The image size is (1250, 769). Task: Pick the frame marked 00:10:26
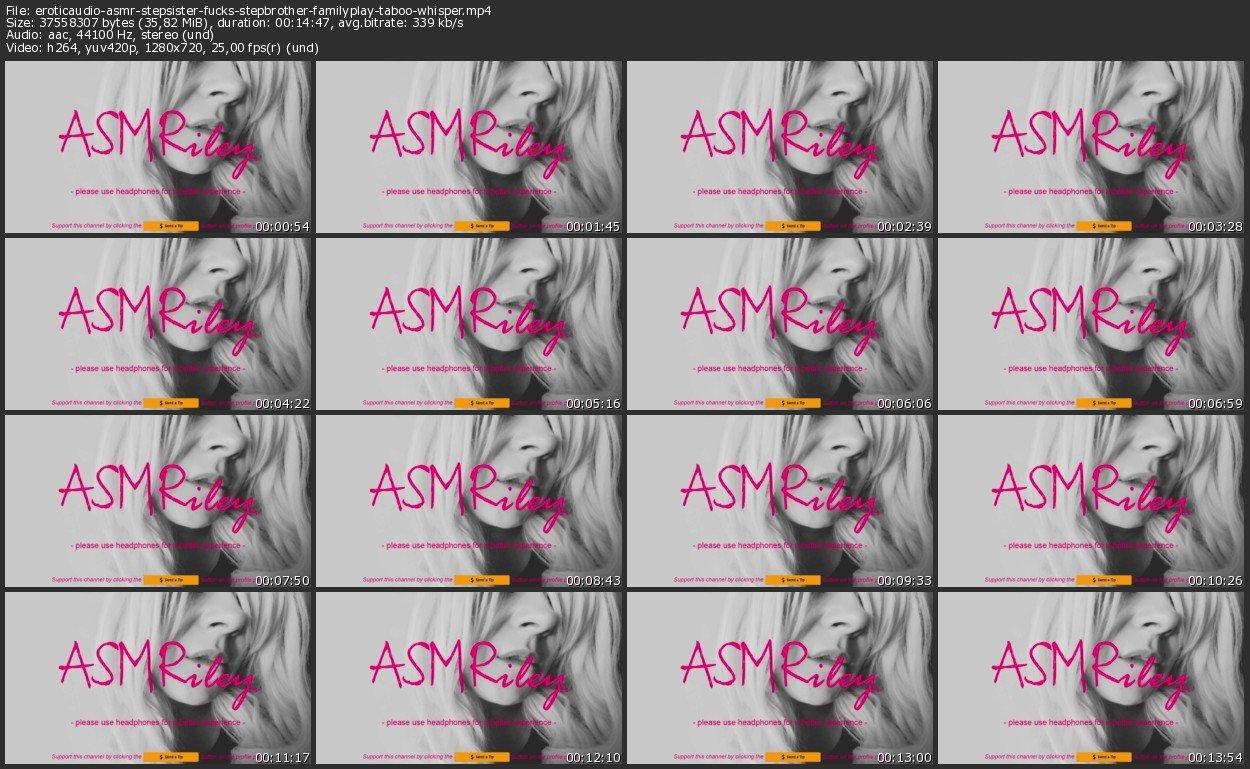1091,501
